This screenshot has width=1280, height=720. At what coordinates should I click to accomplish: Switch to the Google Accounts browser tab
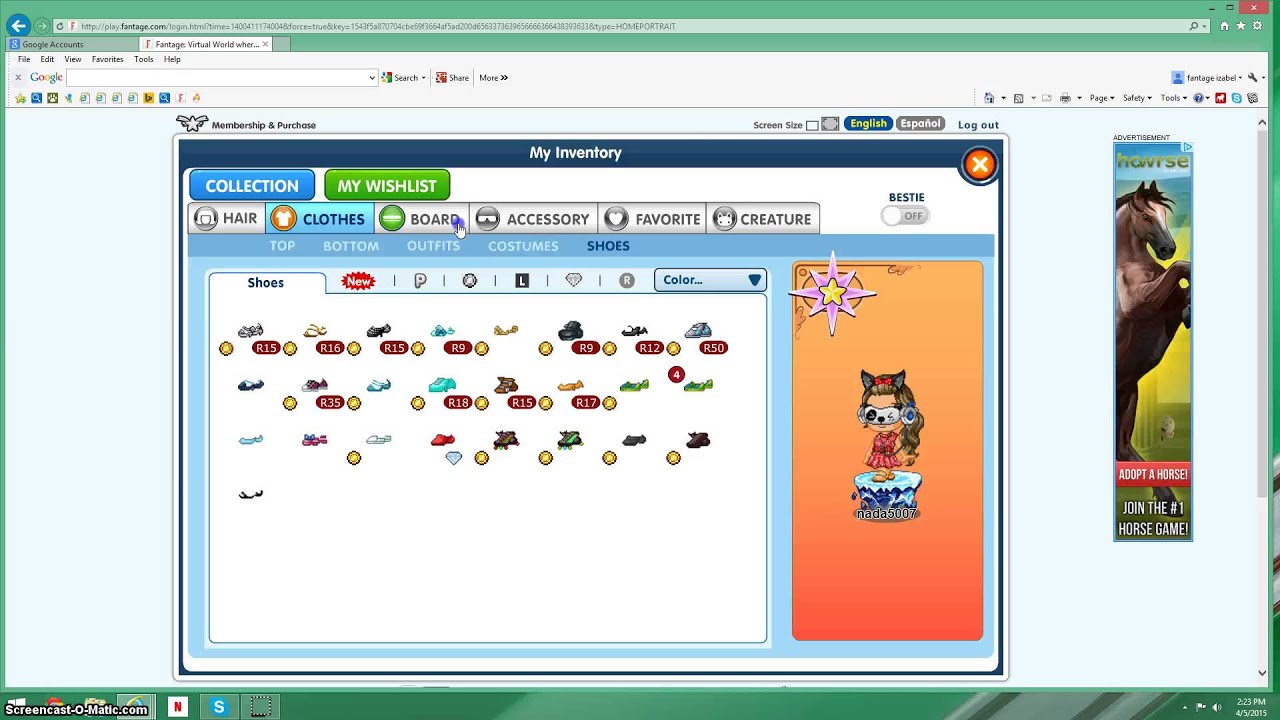(x=70, y=44)
